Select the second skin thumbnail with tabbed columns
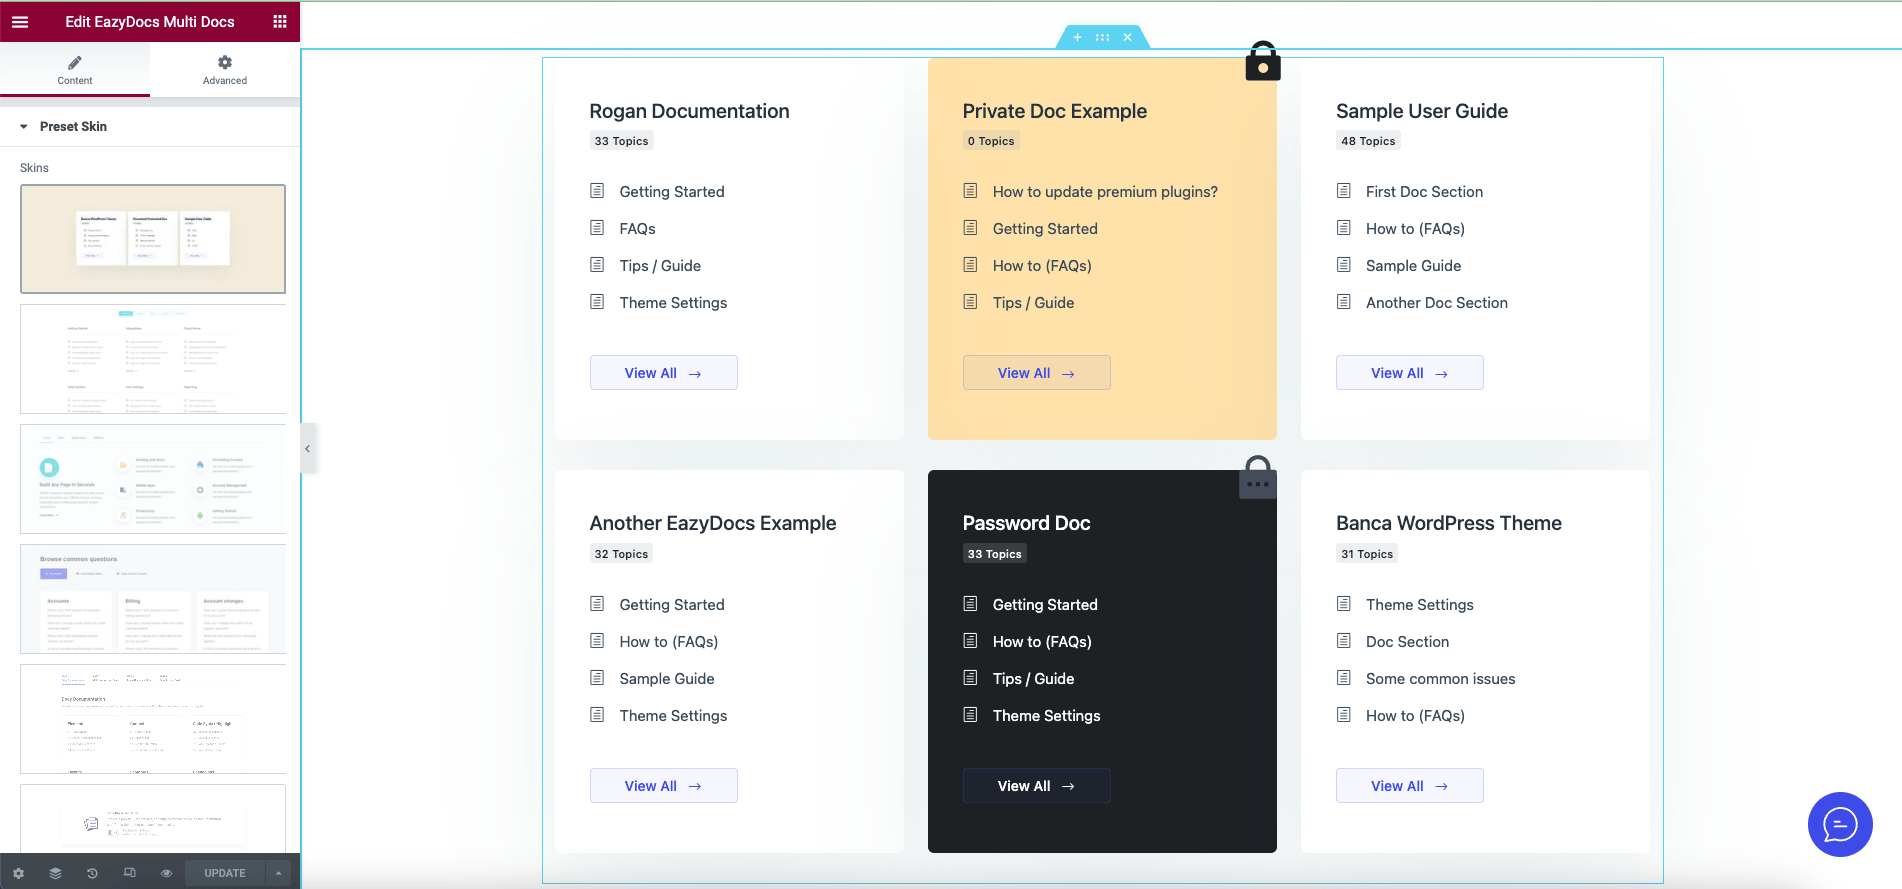This screenshot has width=1902, height=889. pyautogui.click(x=153, y=359)
